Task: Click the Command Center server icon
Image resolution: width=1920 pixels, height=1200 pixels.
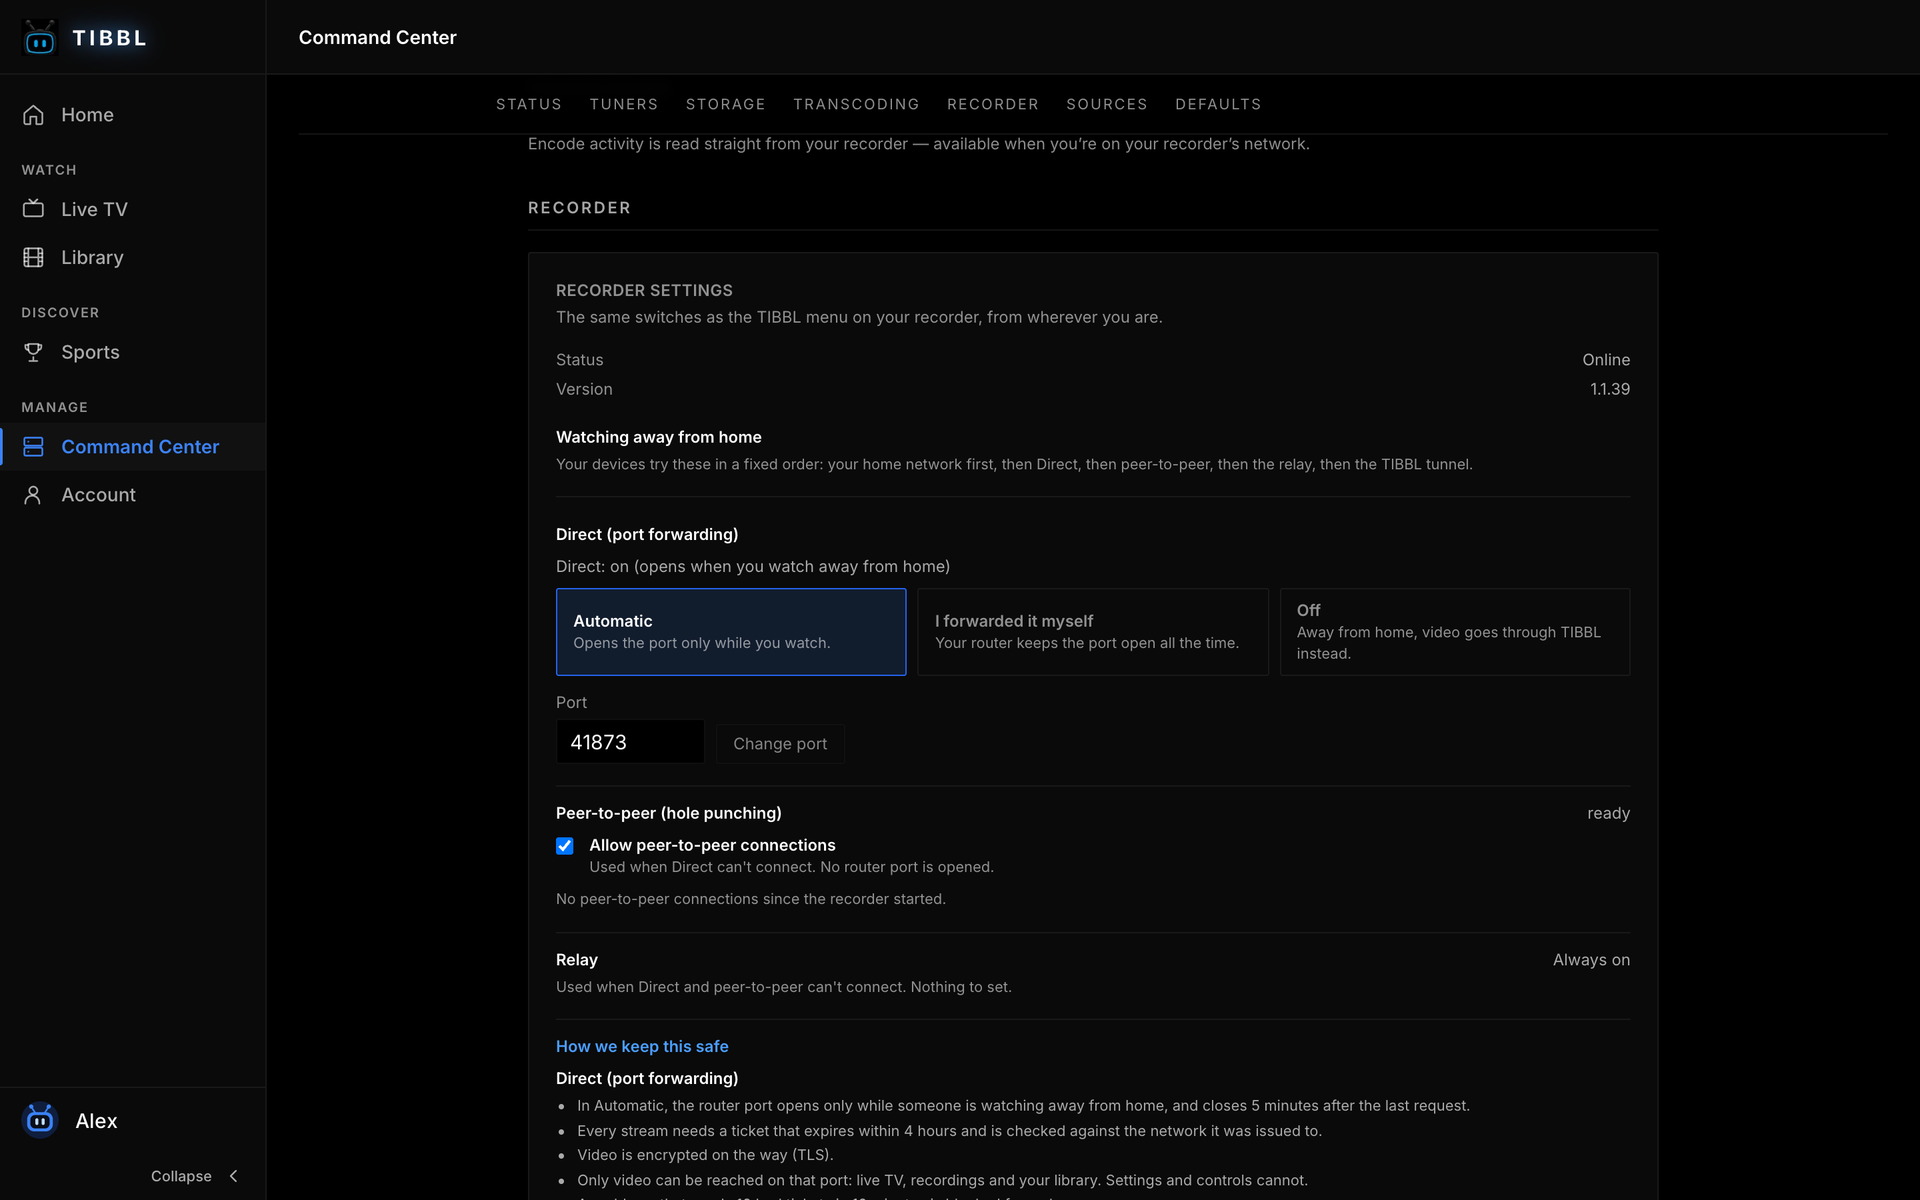Action: [x=33, y=447]
